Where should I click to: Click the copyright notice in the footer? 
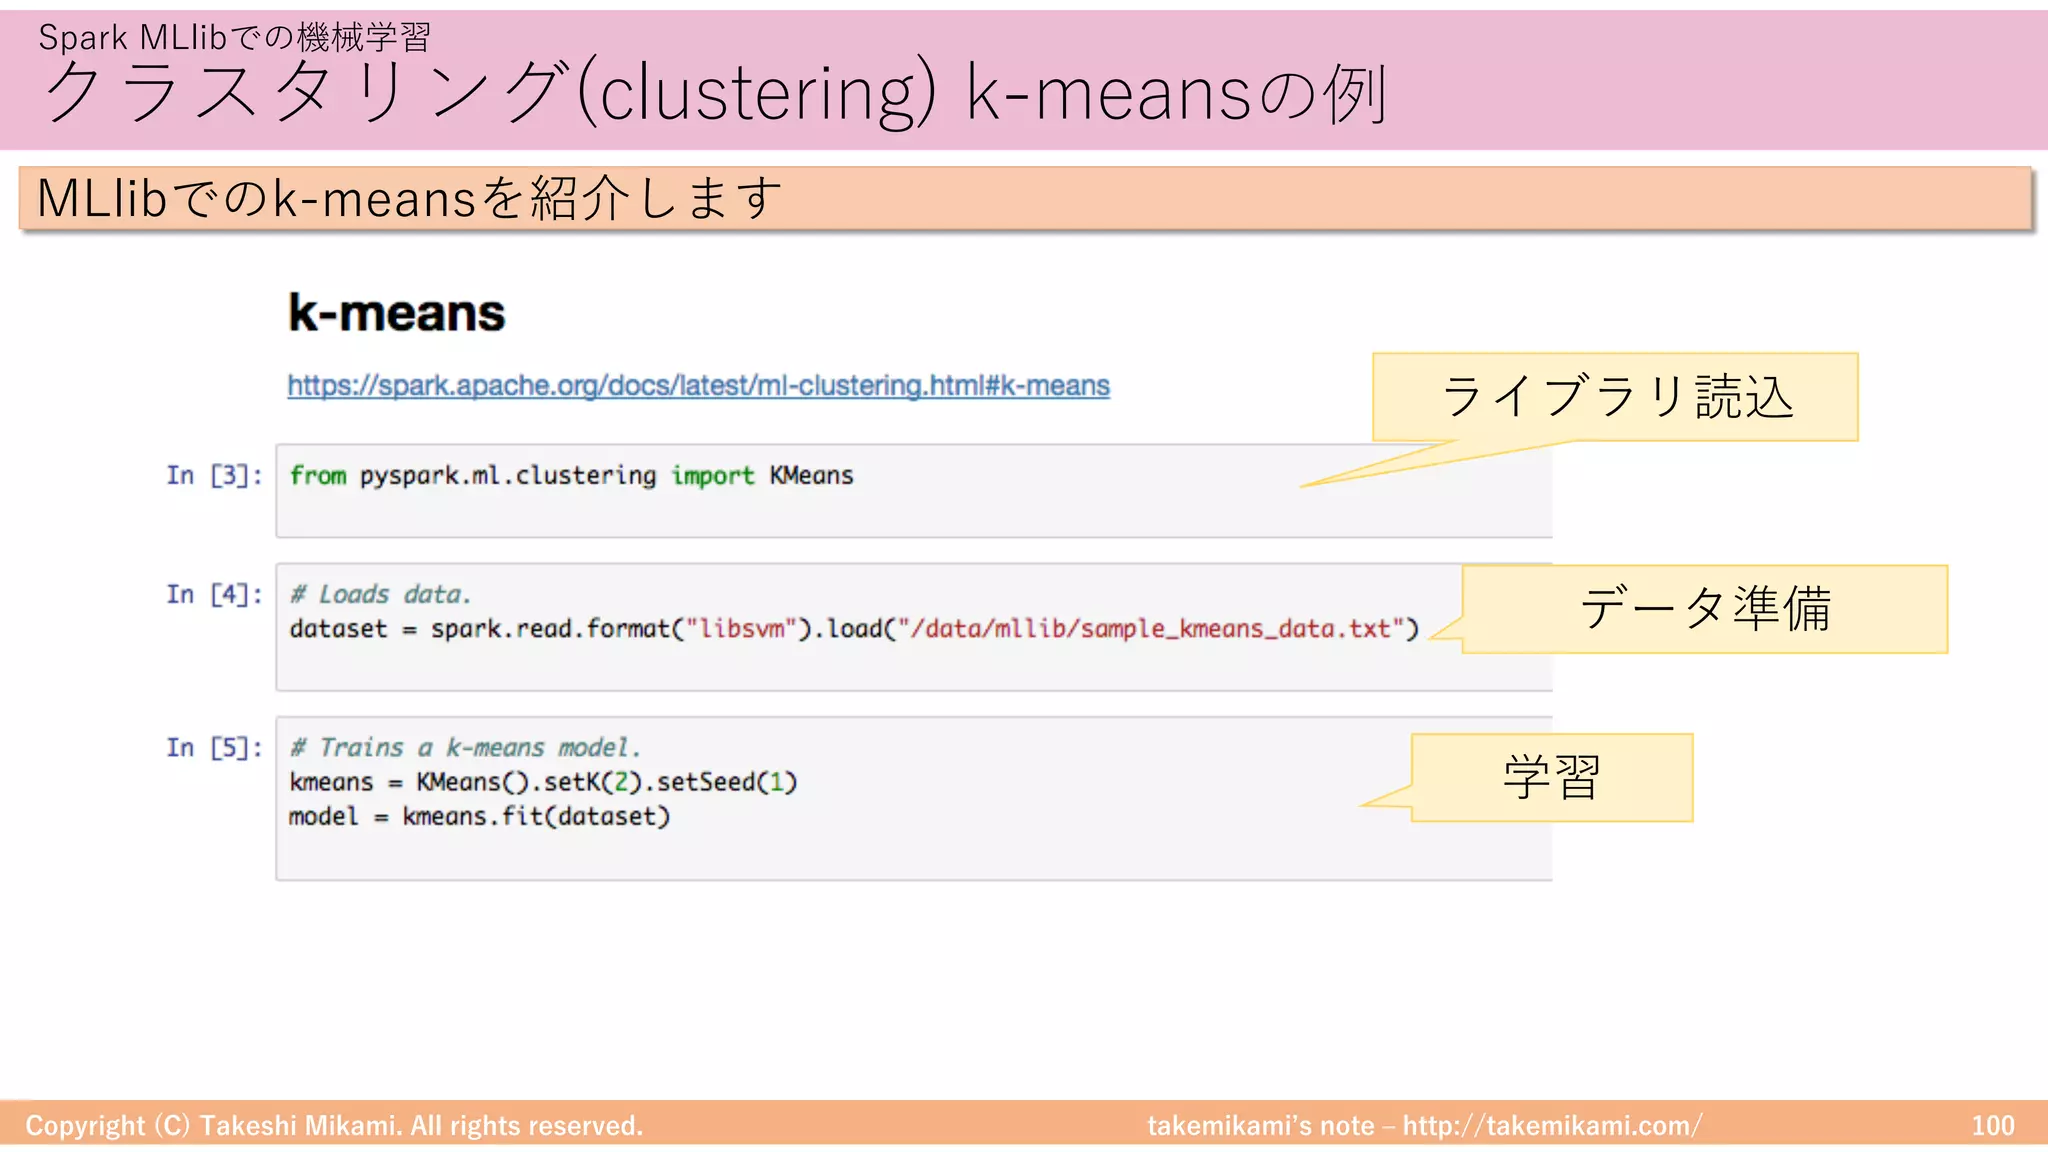334,1126
